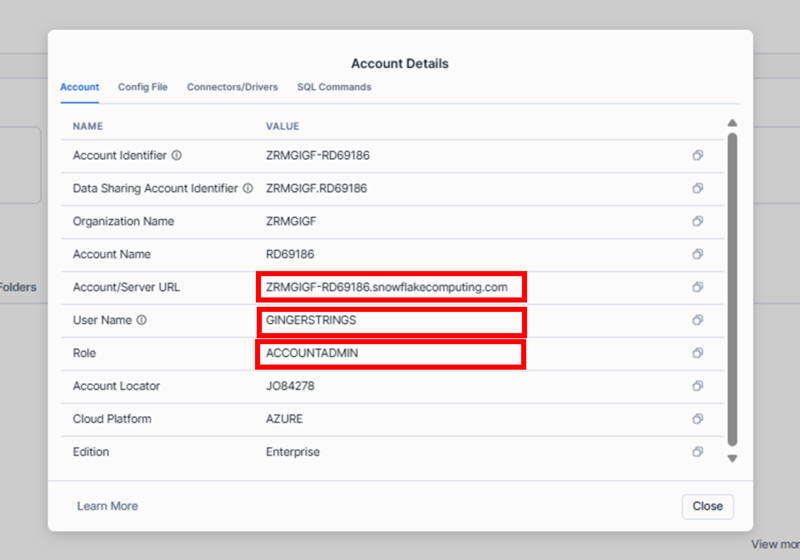Switch to the Account tab

(x=80, y=87)
